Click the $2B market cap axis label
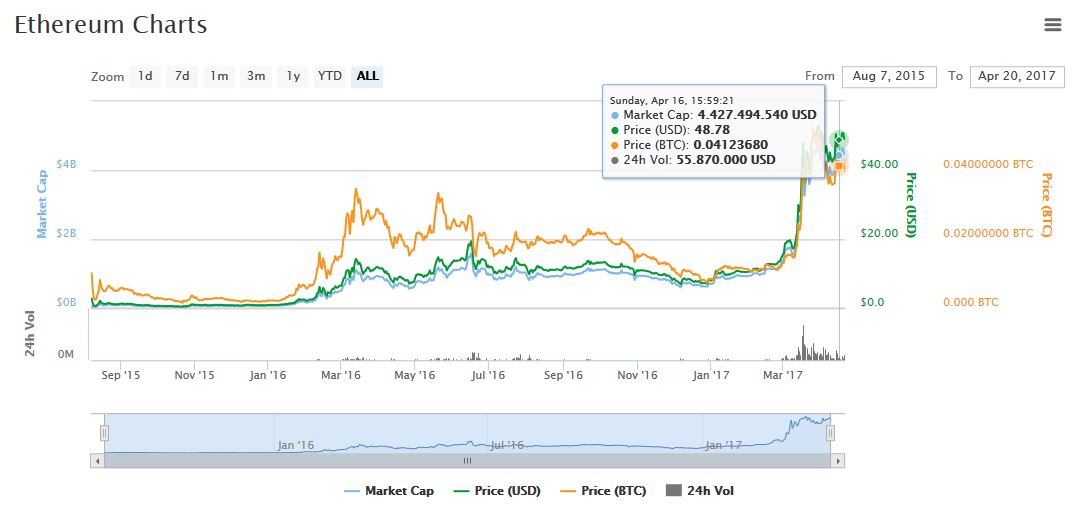1073x508 pixels. (x=68, y=233)
